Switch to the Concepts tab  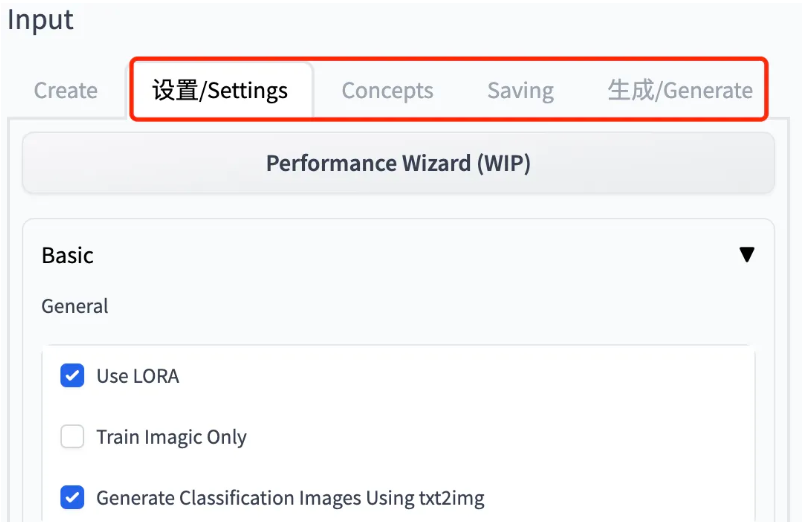[x=387, y=90]
